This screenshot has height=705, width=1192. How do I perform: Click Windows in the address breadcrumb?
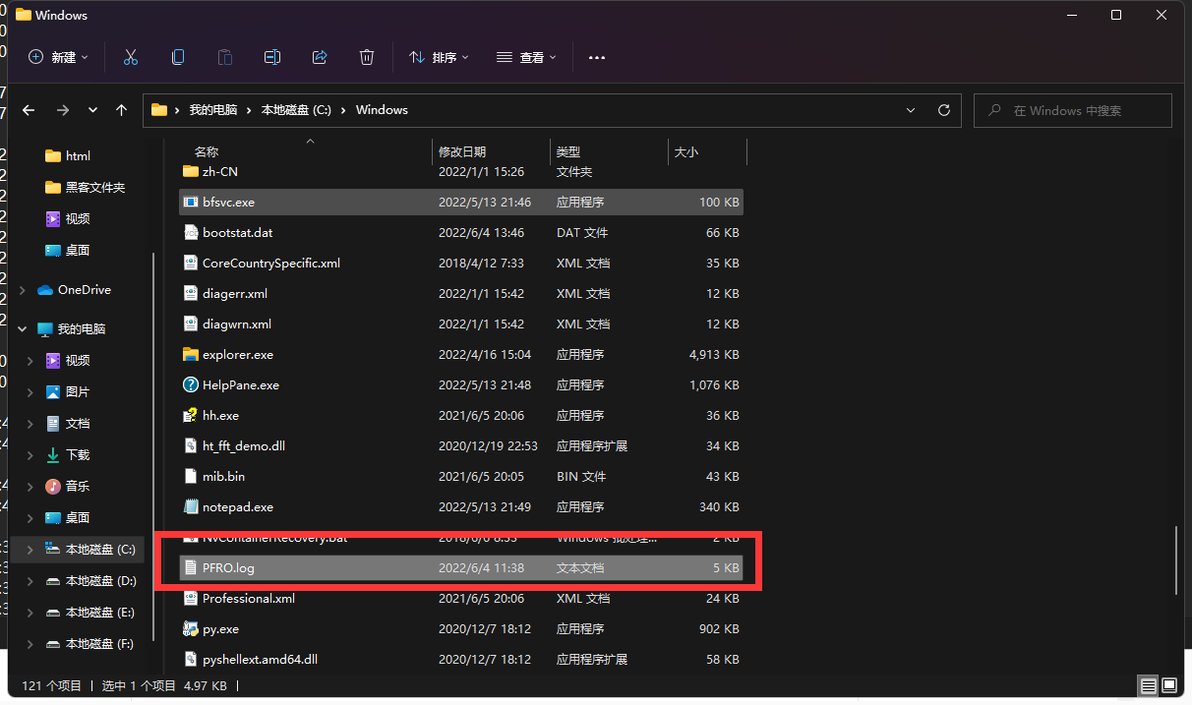click(x=382, y=110)
